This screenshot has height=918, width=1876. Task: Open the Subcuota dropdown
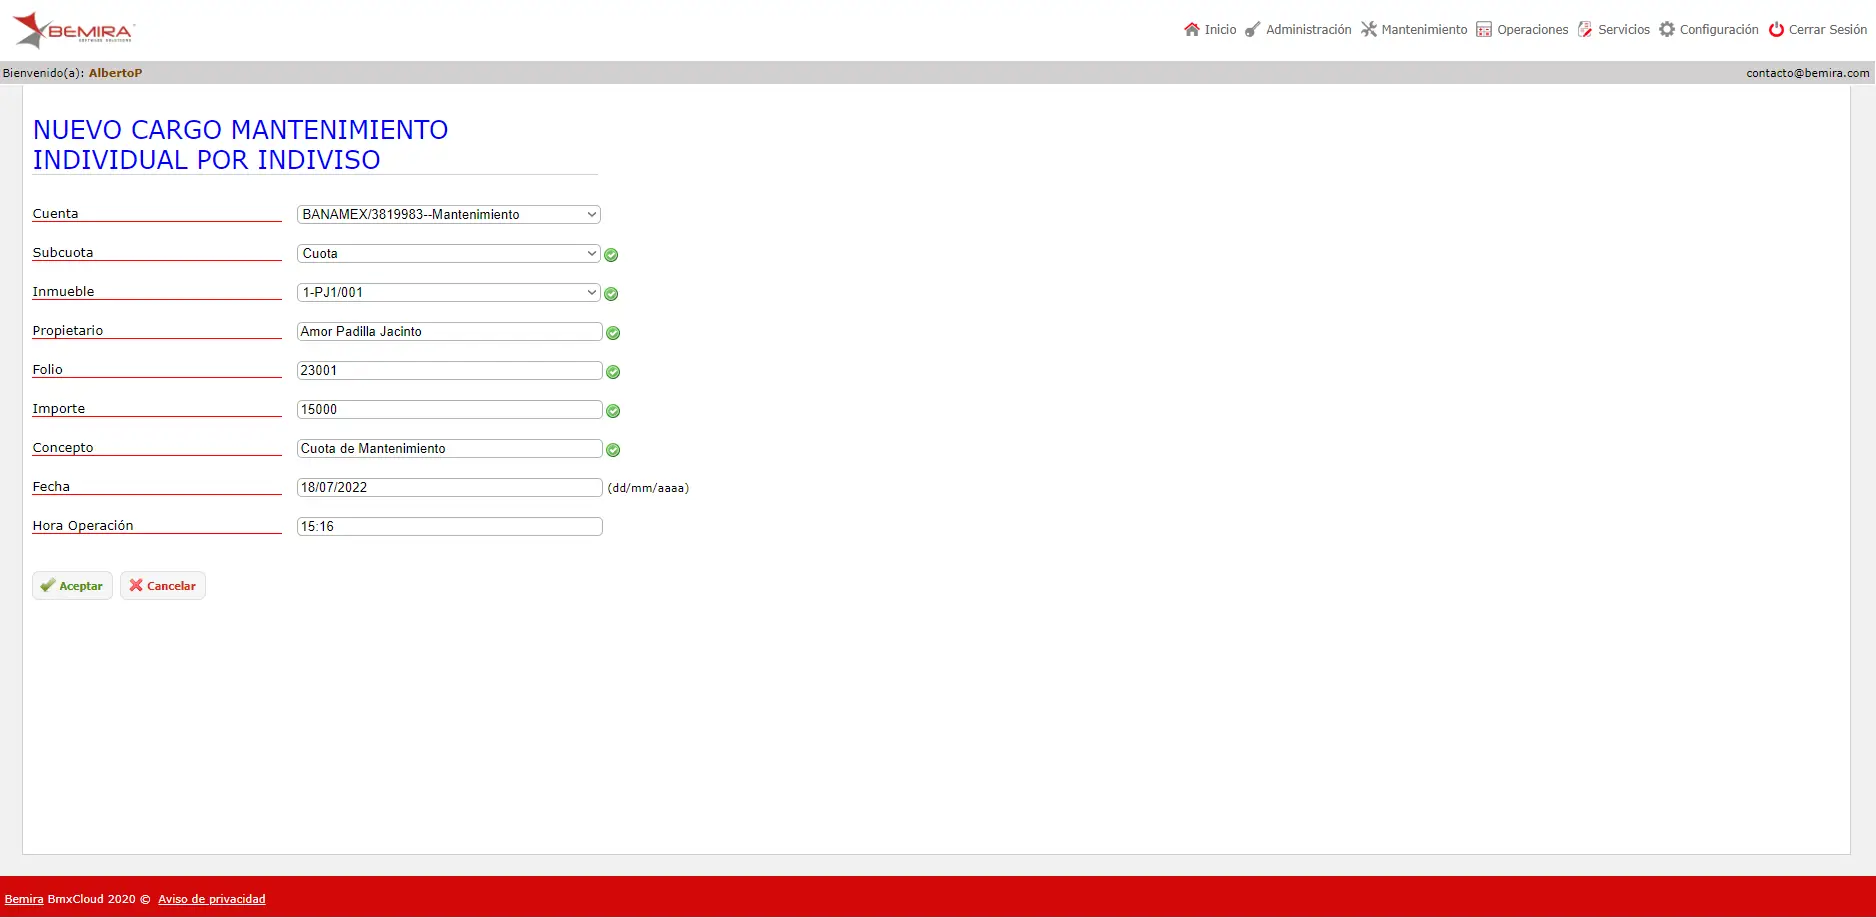coord(448,253)
